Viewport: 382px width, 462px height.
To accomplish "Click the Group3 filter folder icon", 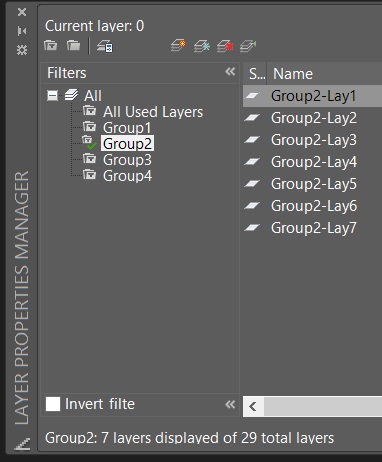I will [90, 158].
